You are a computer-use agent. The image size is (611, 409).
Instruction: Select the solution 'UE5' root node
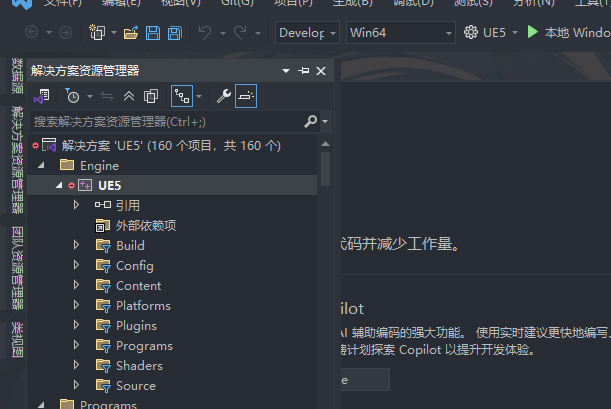pyautogui.click(x=173, y=146)
